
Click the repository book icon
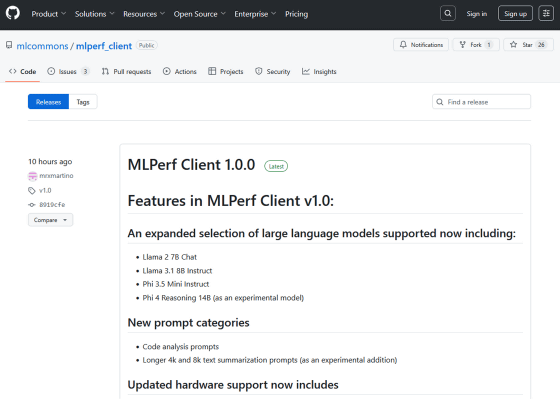point(9,45)
